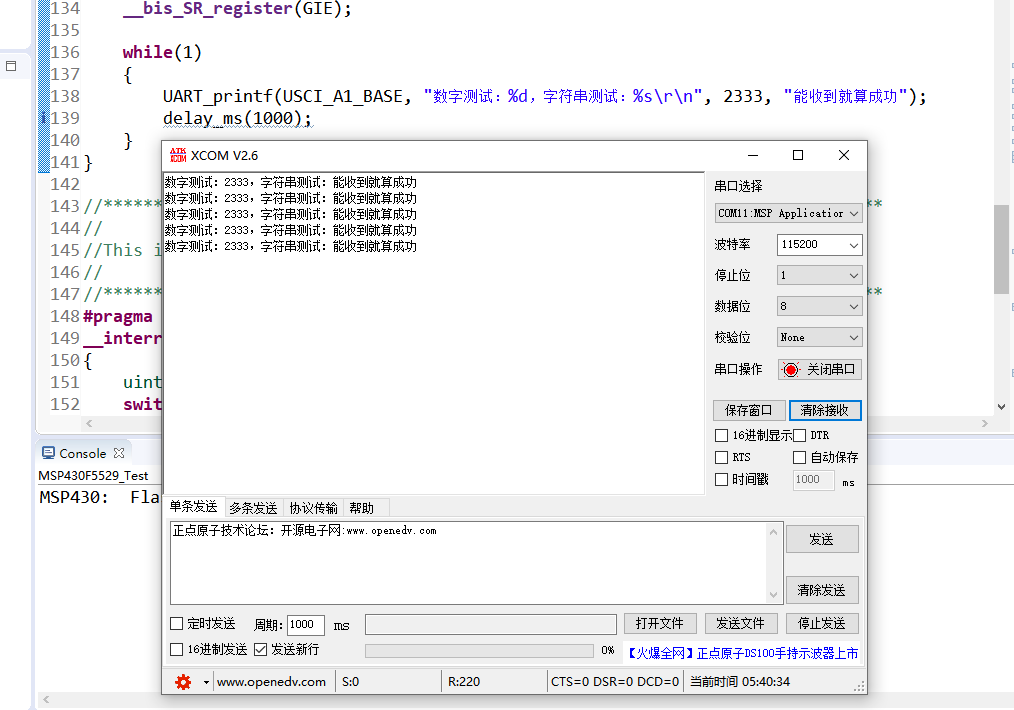This screenshot has width=1014, height=710.
Task: Click console horizontal scroll left arrow
Action: click(x=46, y=700)
